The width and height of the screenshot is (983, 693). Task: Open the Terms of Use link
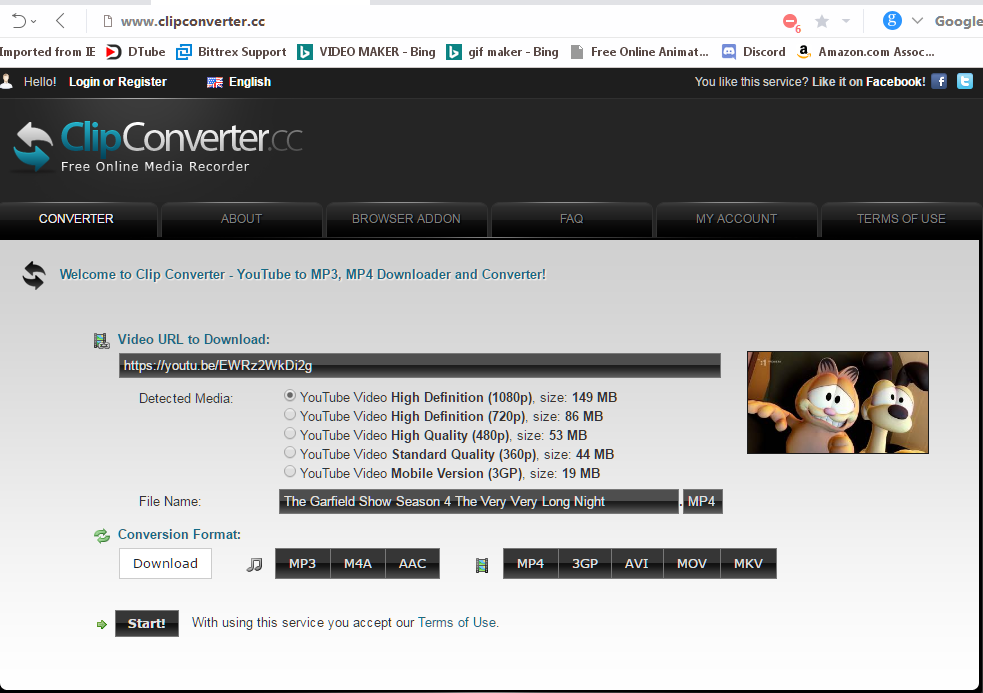[x=457, y=622]
